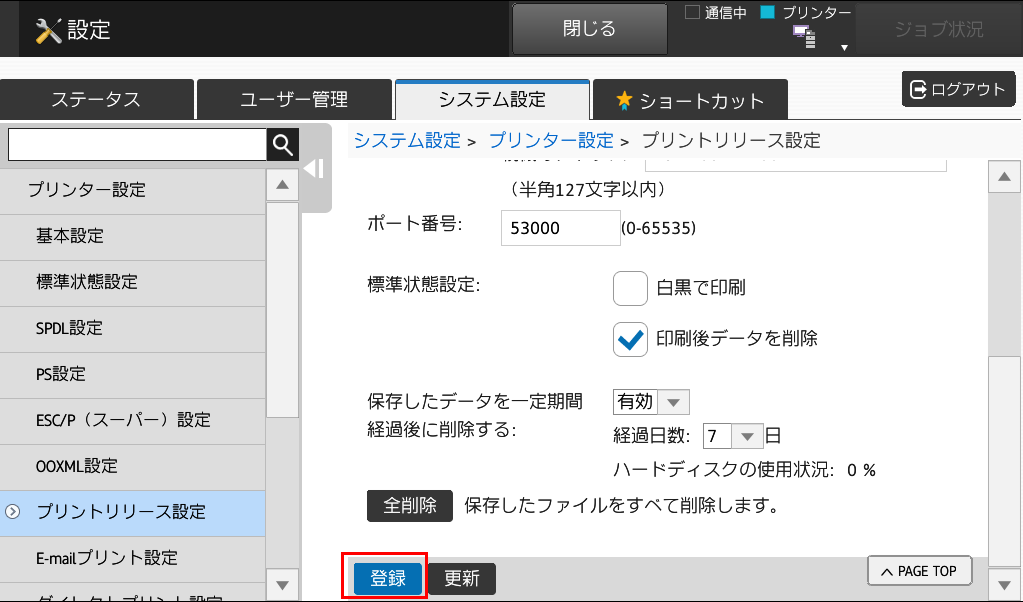Click the 閉じる button
1023x602 pixels.
pyautogui.click(x=590, y=29)
